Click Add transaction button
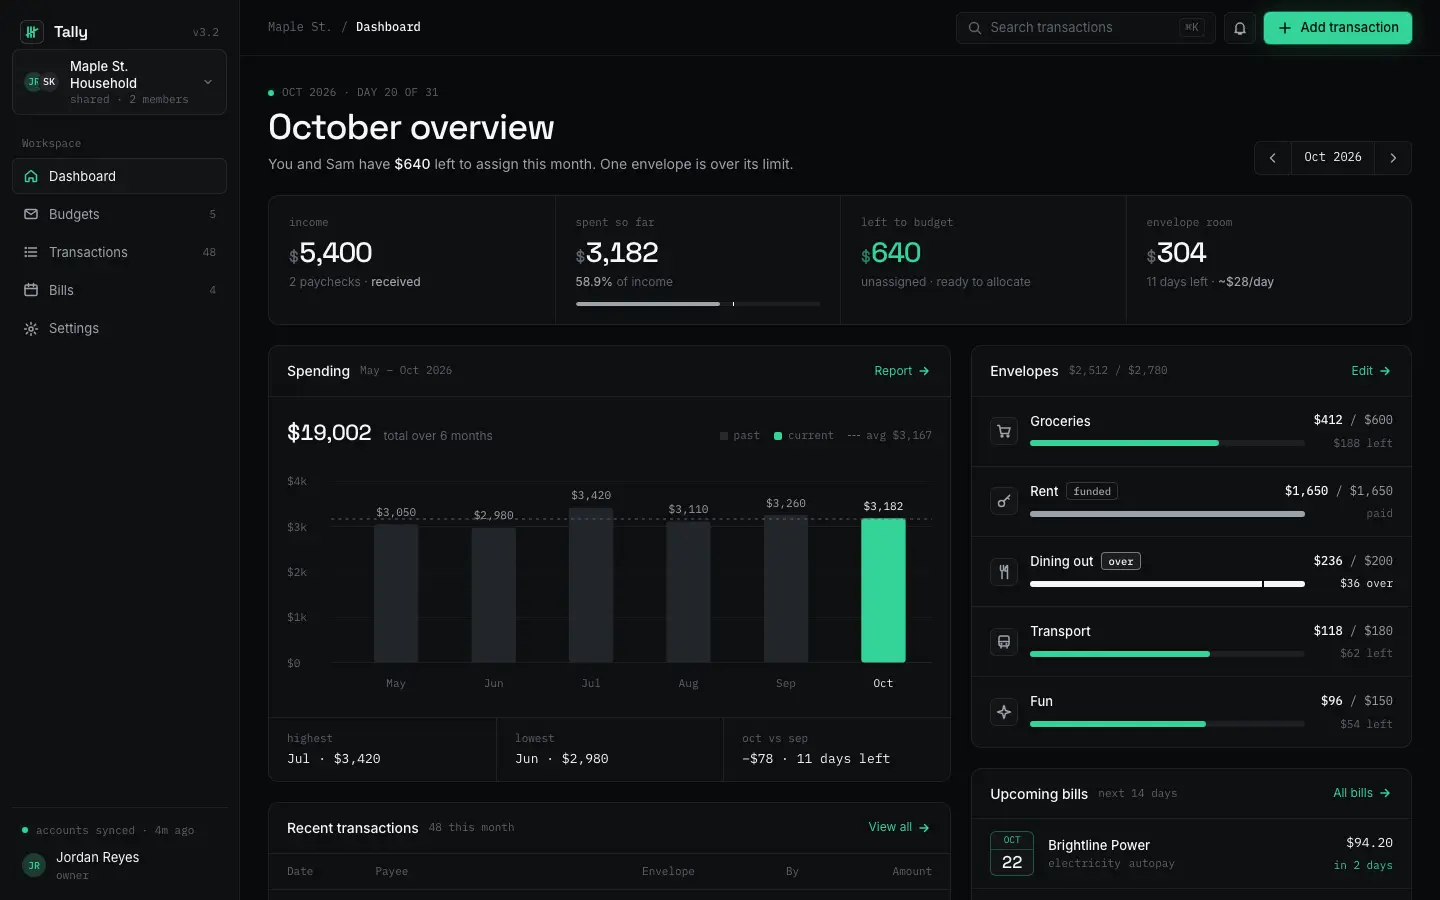Viewport: 1440px width, 900px height. (1338, 28)
